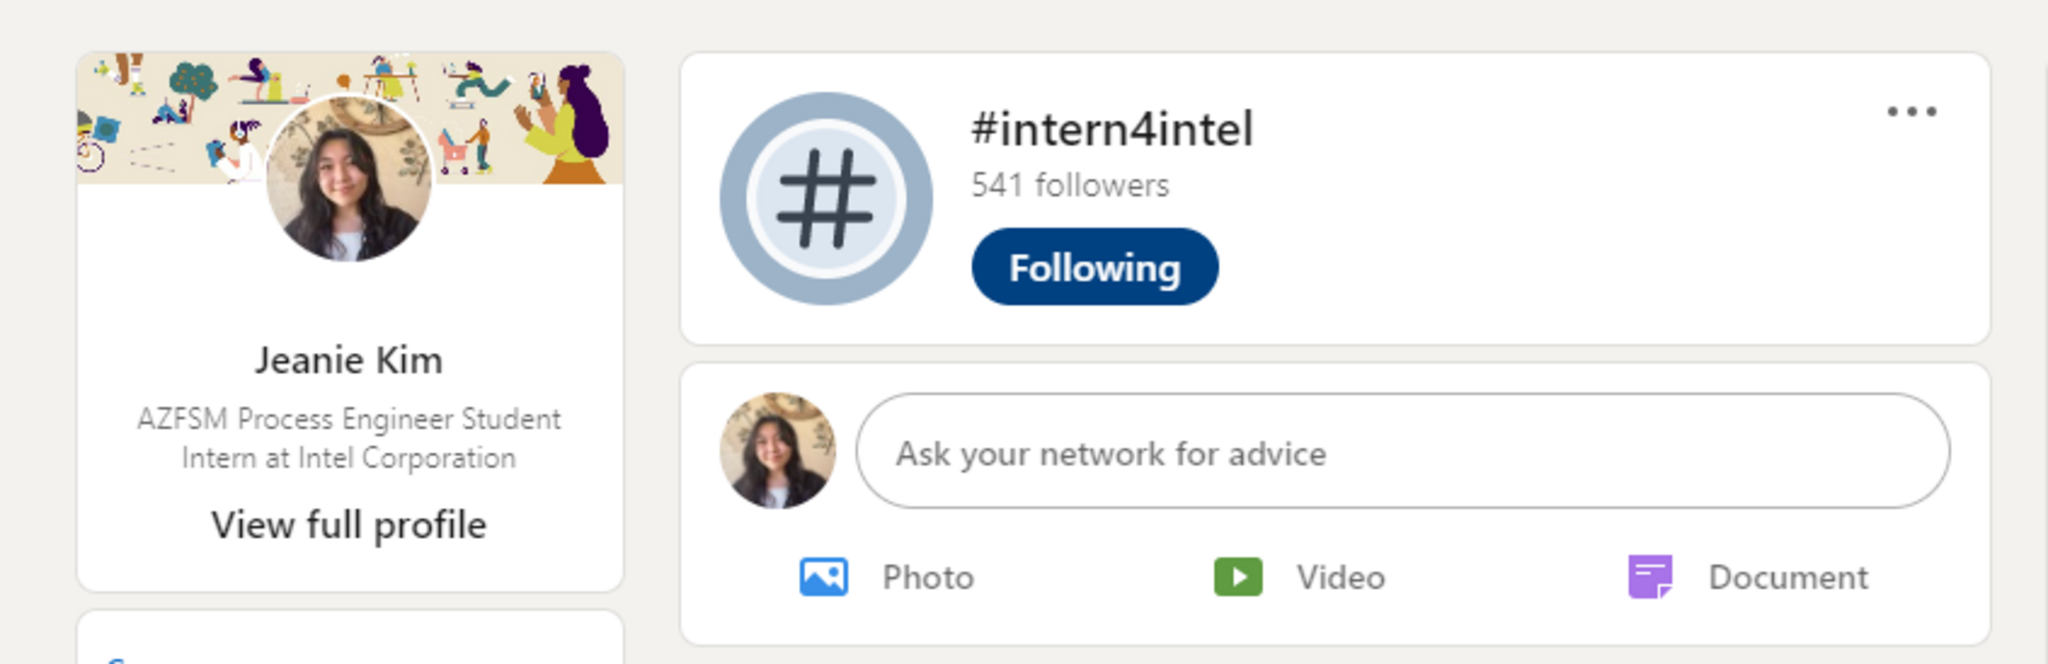Click the green Video play icon
This screenshot has width=2048, height=664.
(x=1238, y=577)
